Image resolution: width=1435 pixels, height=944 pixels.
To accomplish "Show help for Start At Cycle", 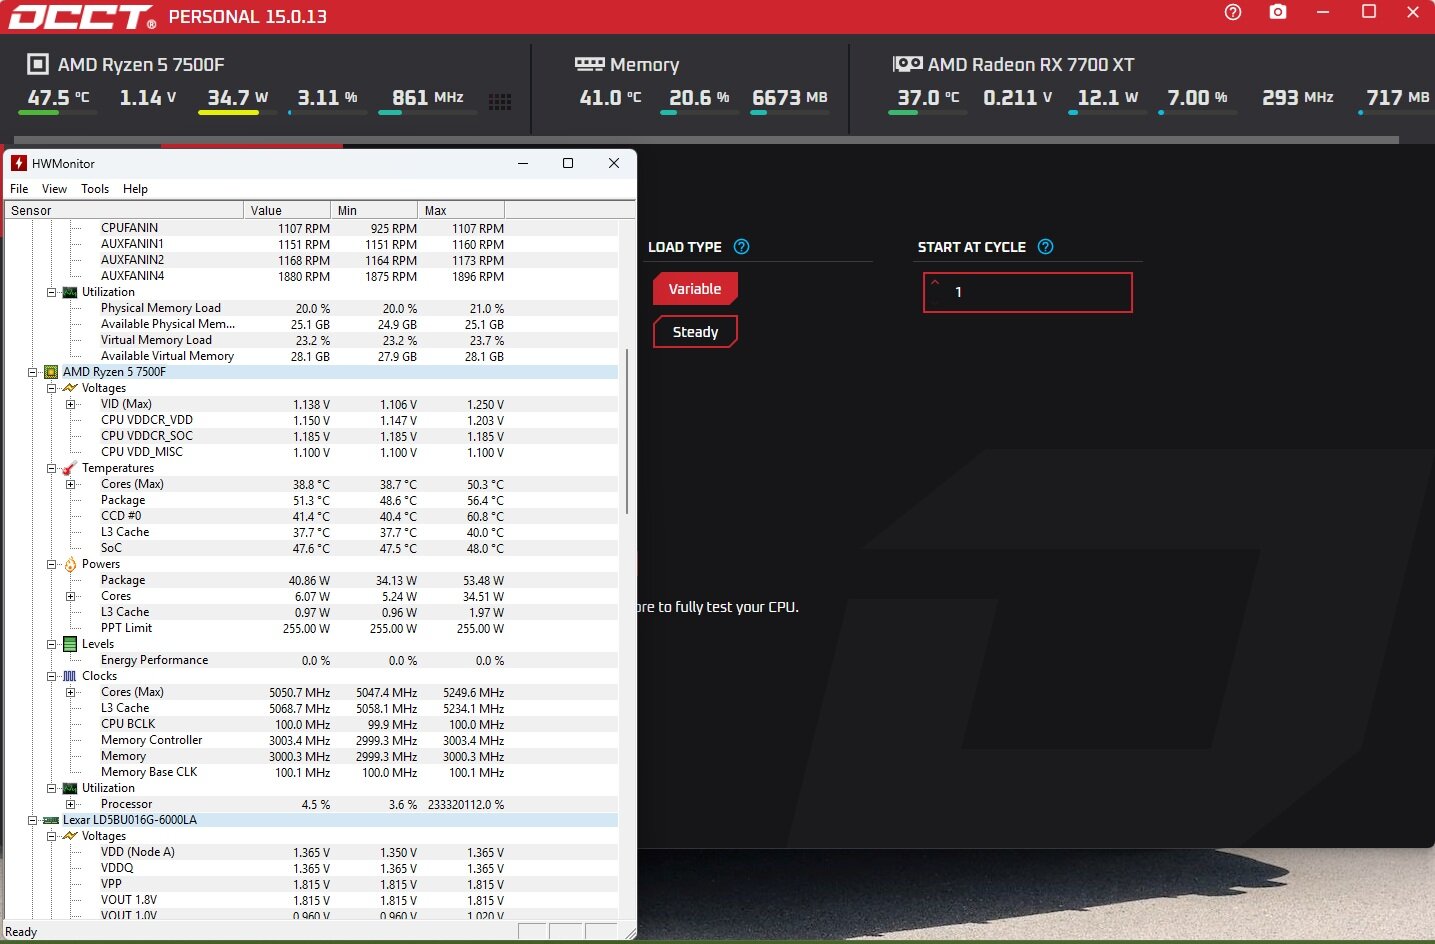I will pos(1045,247).
